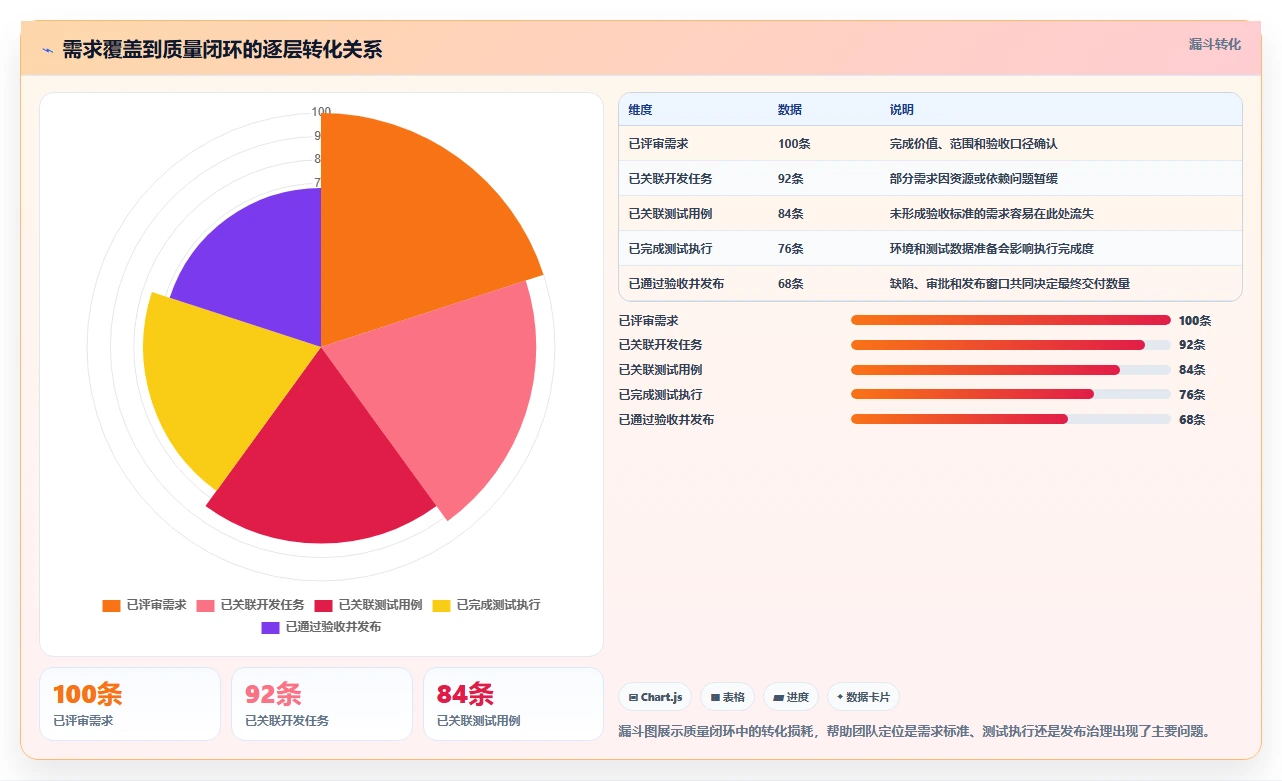
Task: Click the 表格 chip
Action: [x=727, y=697]
